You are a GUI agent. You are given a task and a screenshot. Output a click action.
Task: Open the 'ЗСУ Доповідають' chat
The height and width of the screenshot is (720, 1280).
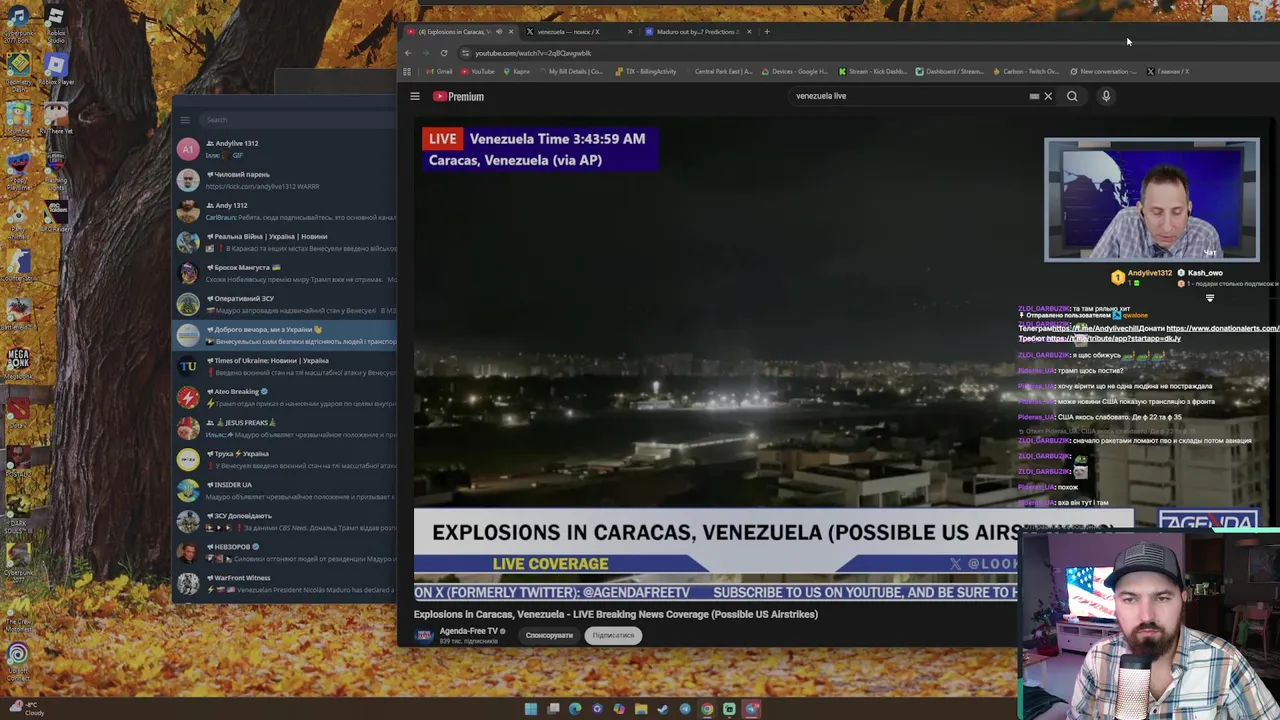(x=286, y=521)
